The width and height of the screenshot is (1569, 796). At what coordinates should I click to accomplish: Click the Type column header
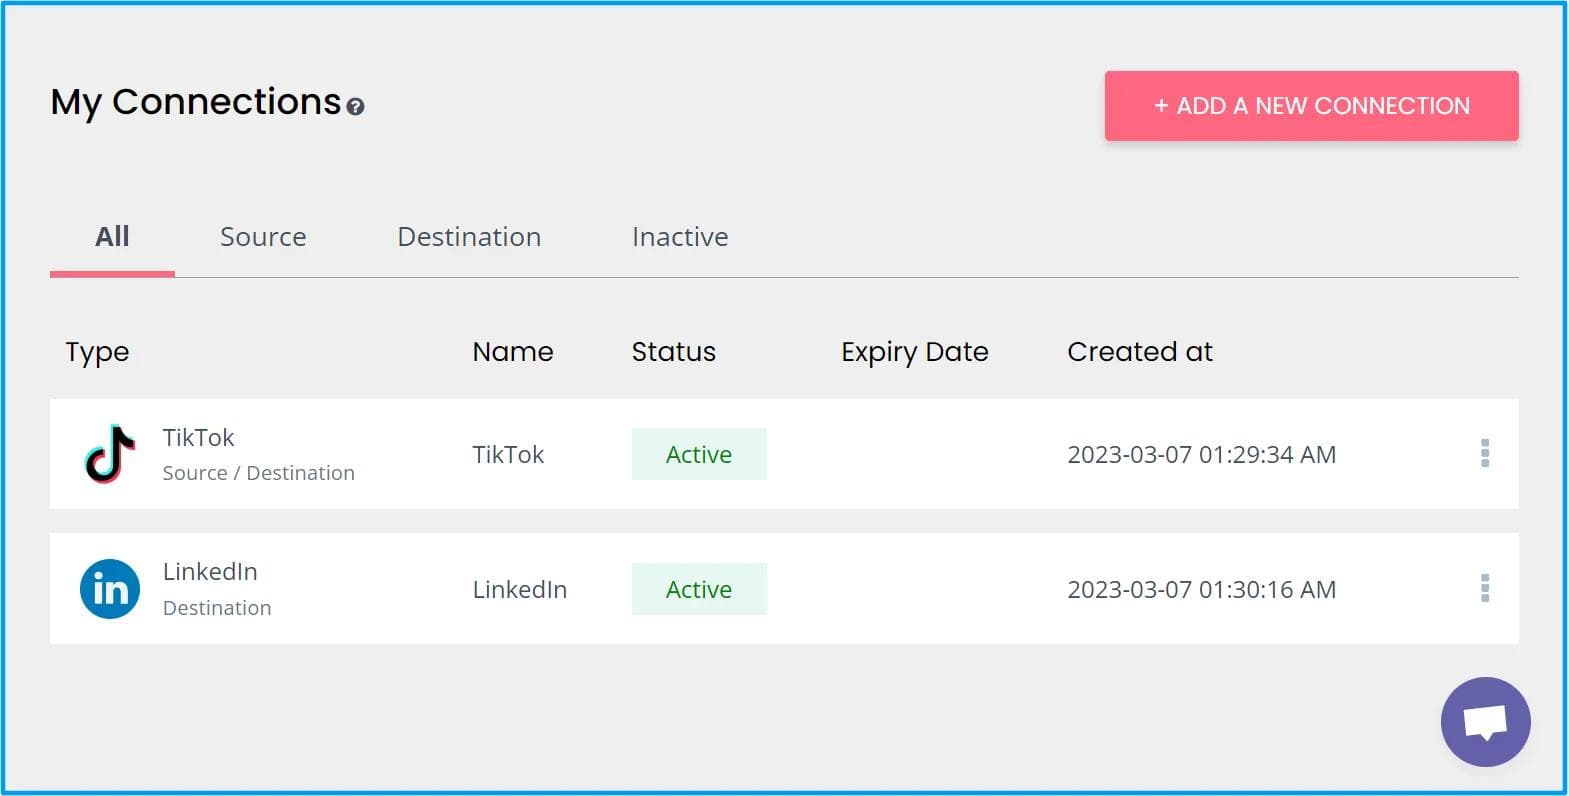point(97,352)
